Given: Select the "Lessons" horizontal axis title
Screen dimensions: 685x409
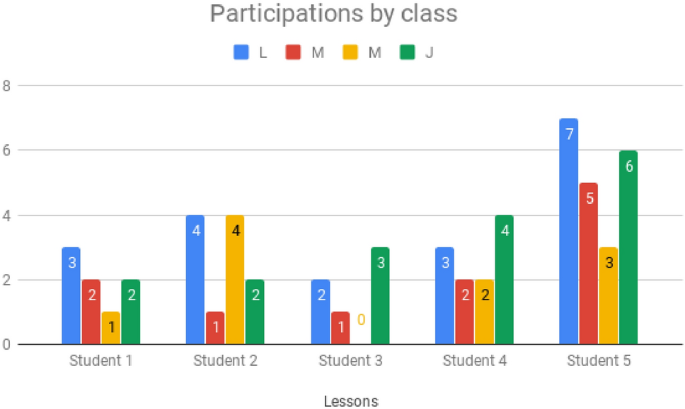Looking at the screenshot, I should 350,401.
